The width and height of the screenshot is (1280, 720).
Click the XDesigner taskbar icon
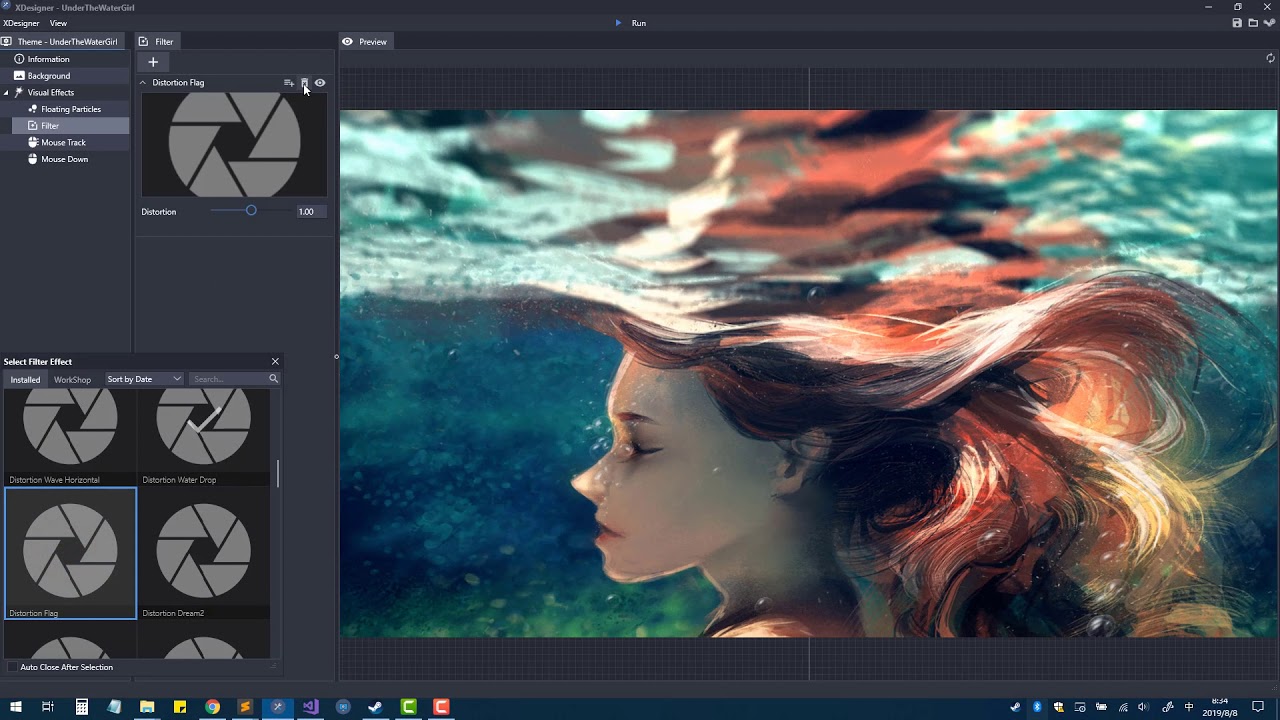[278, 707]
